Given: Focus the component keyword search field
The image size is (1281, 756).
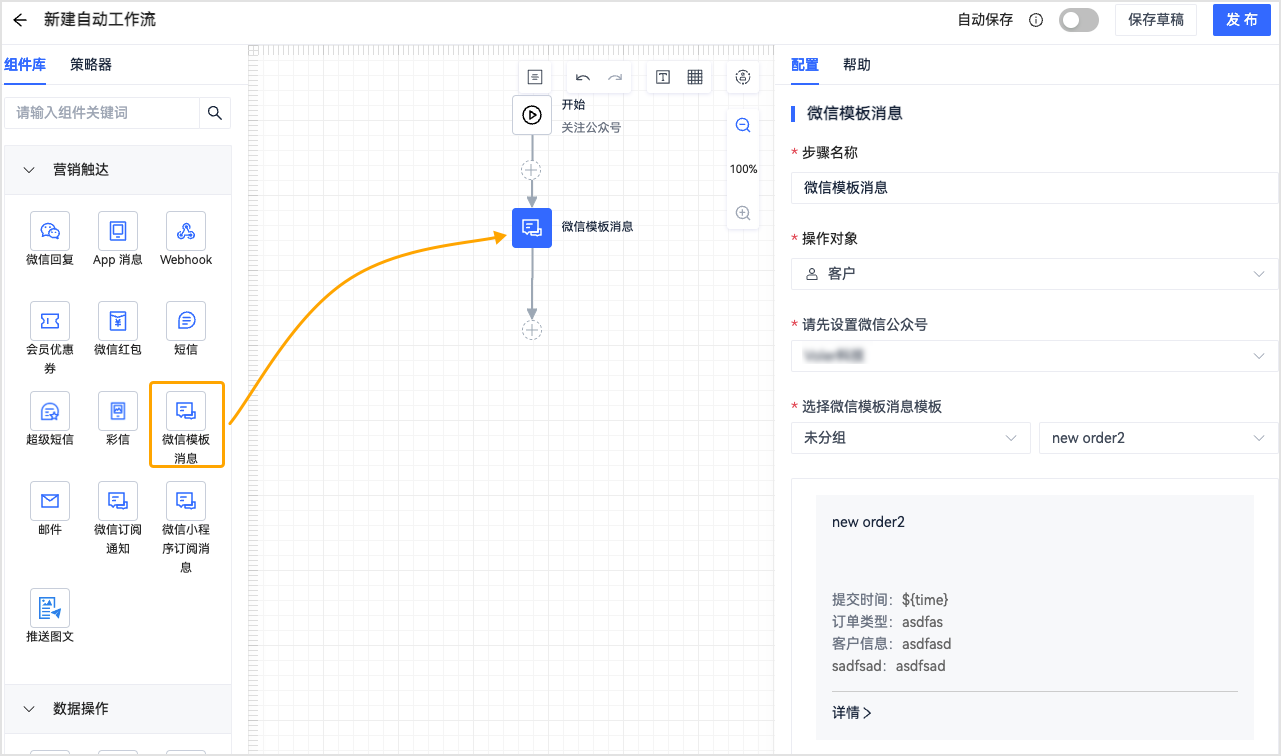Looking at the screenshot, I should (x=102, y=113).
